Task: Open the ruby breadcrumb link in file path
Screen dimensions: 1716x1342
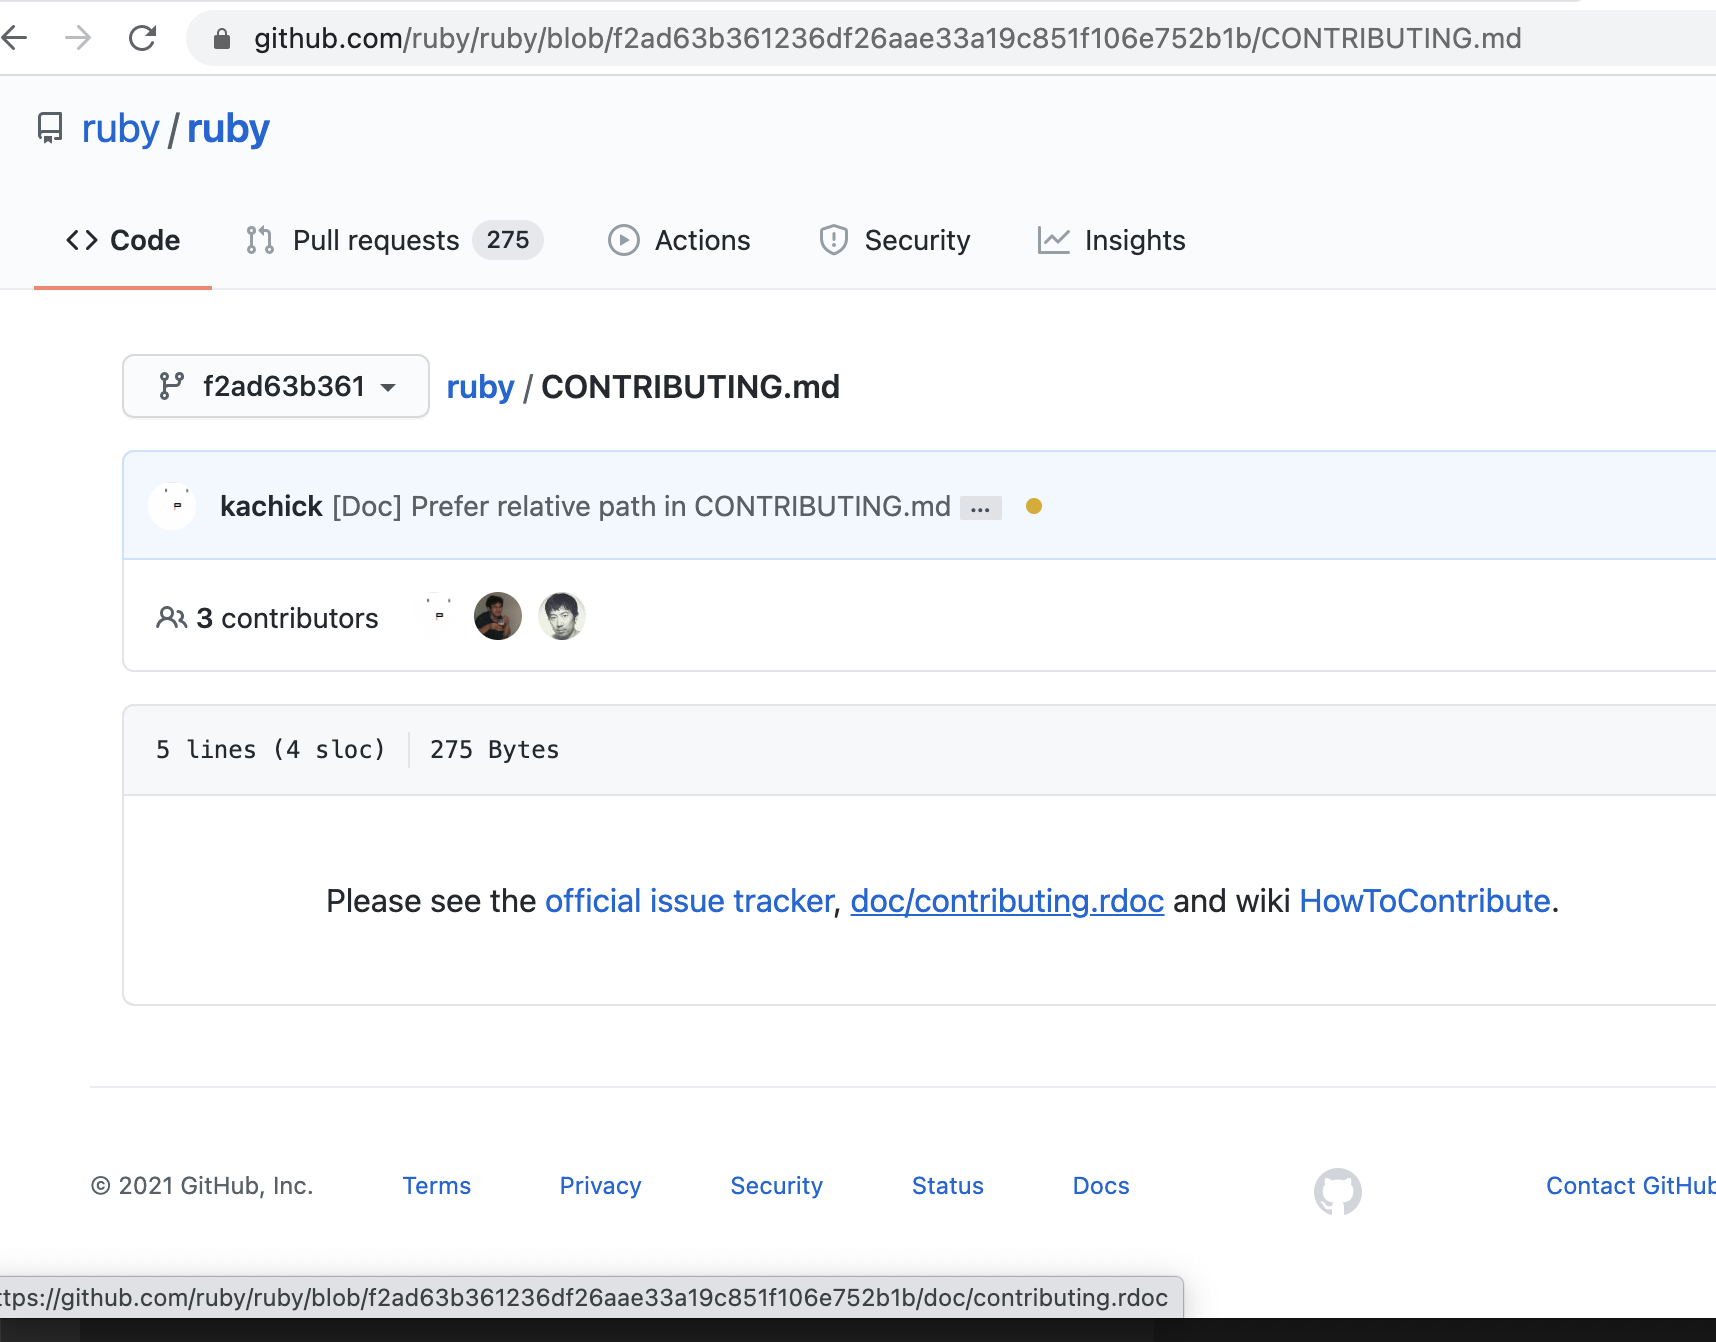Action: pos(480,387)
